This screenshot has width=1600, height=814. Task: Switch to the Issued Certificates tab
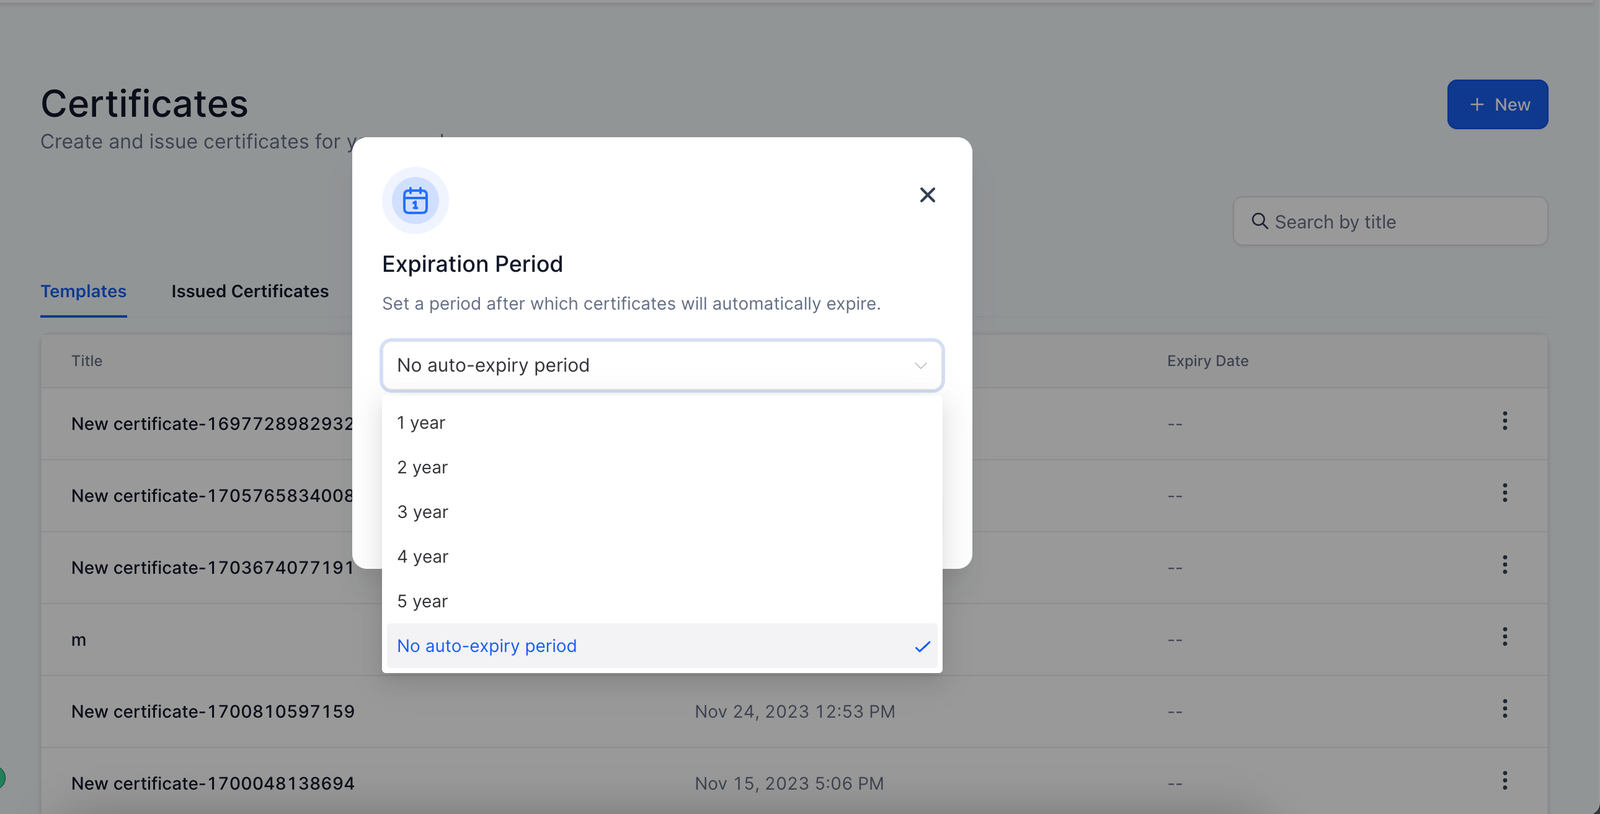click(250, 292)
